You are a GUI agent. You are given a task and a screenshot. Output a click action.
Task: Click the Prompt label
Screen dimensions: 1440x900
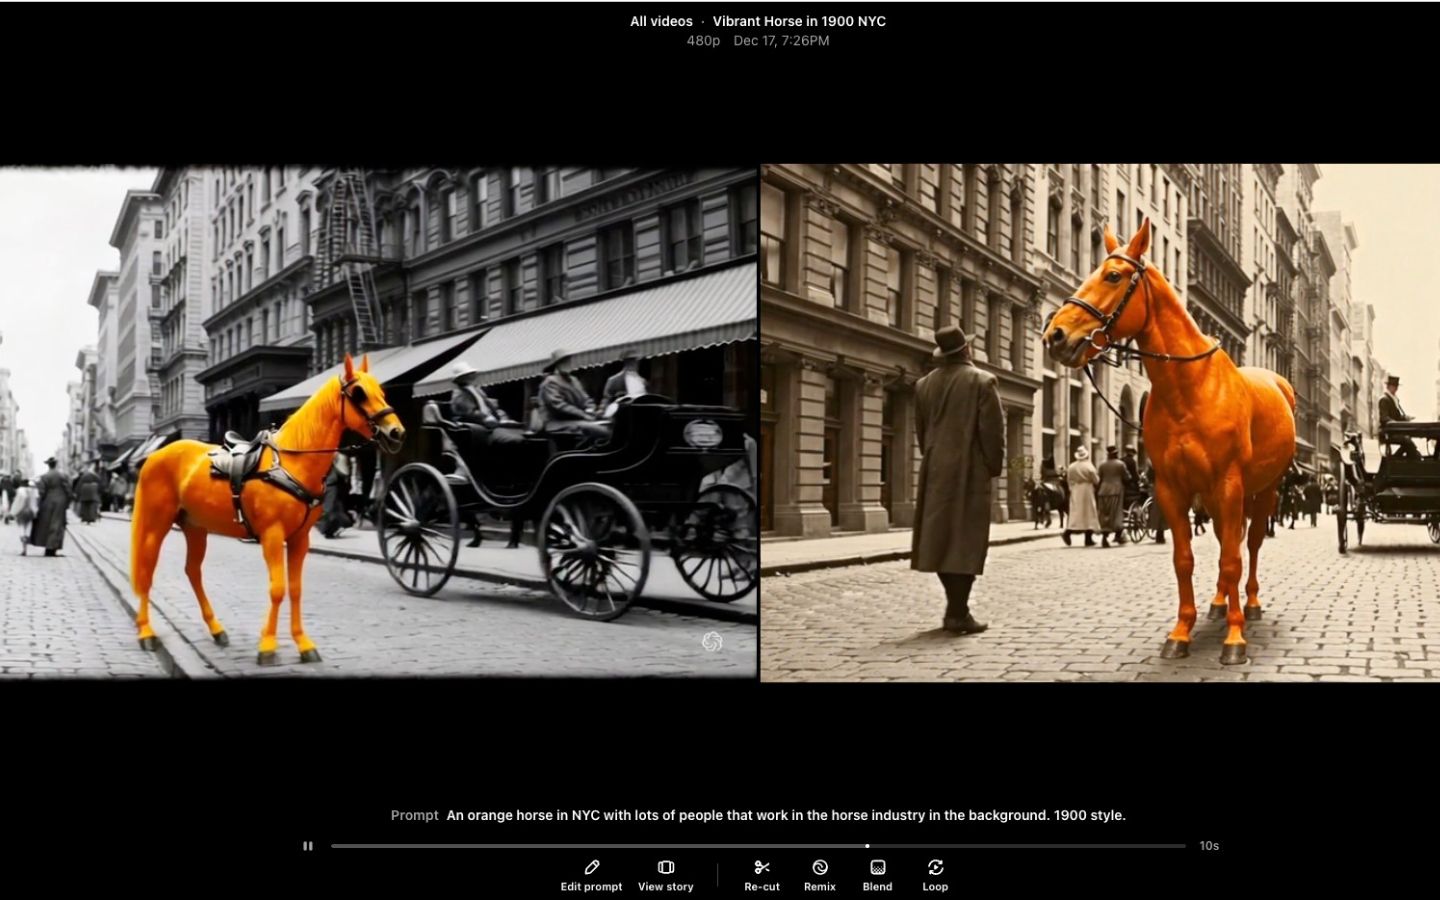414,815
